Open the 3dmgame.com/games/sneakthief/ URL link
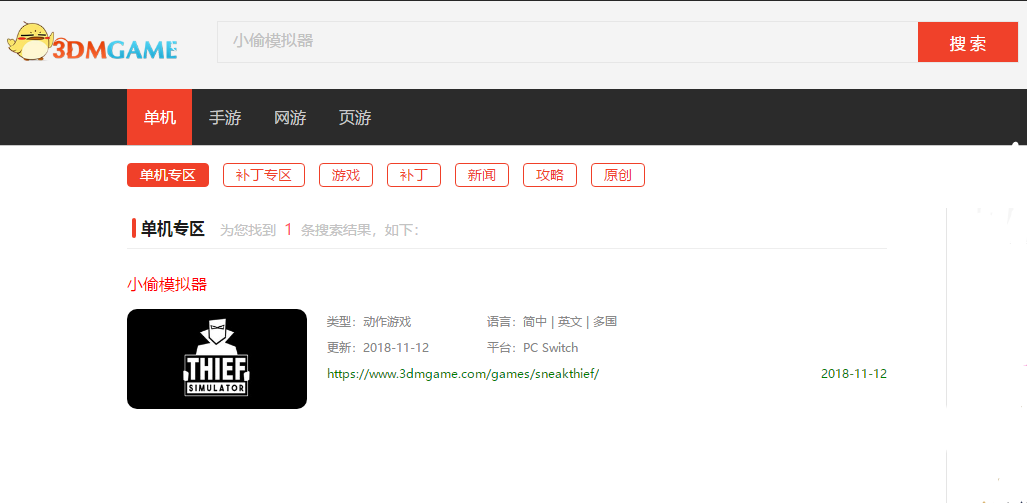This screenshot has width=1027, height=503. (463, 374)
